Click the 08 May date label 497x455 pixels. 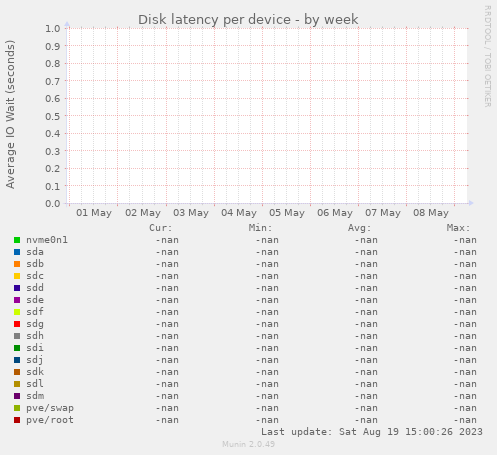point(431,213)
